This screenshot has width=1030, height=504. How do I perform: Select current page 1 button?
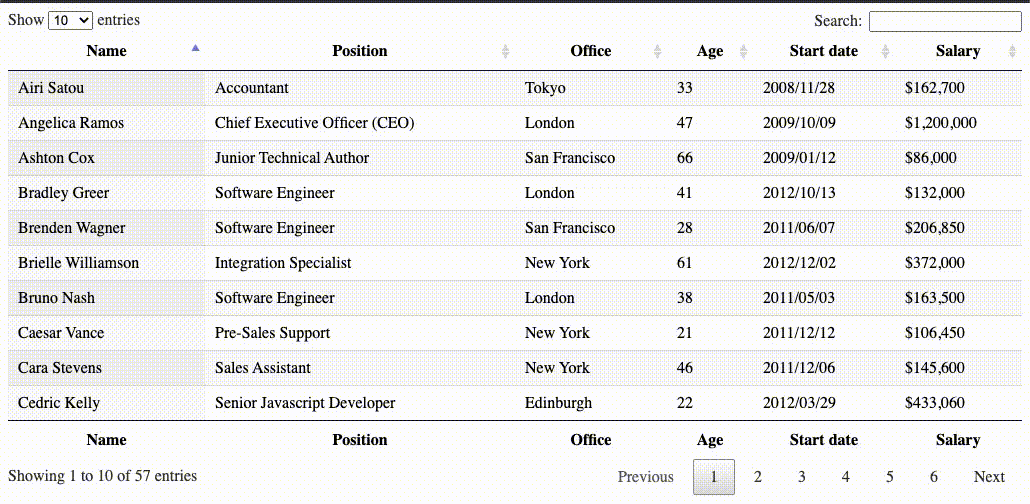714,477
